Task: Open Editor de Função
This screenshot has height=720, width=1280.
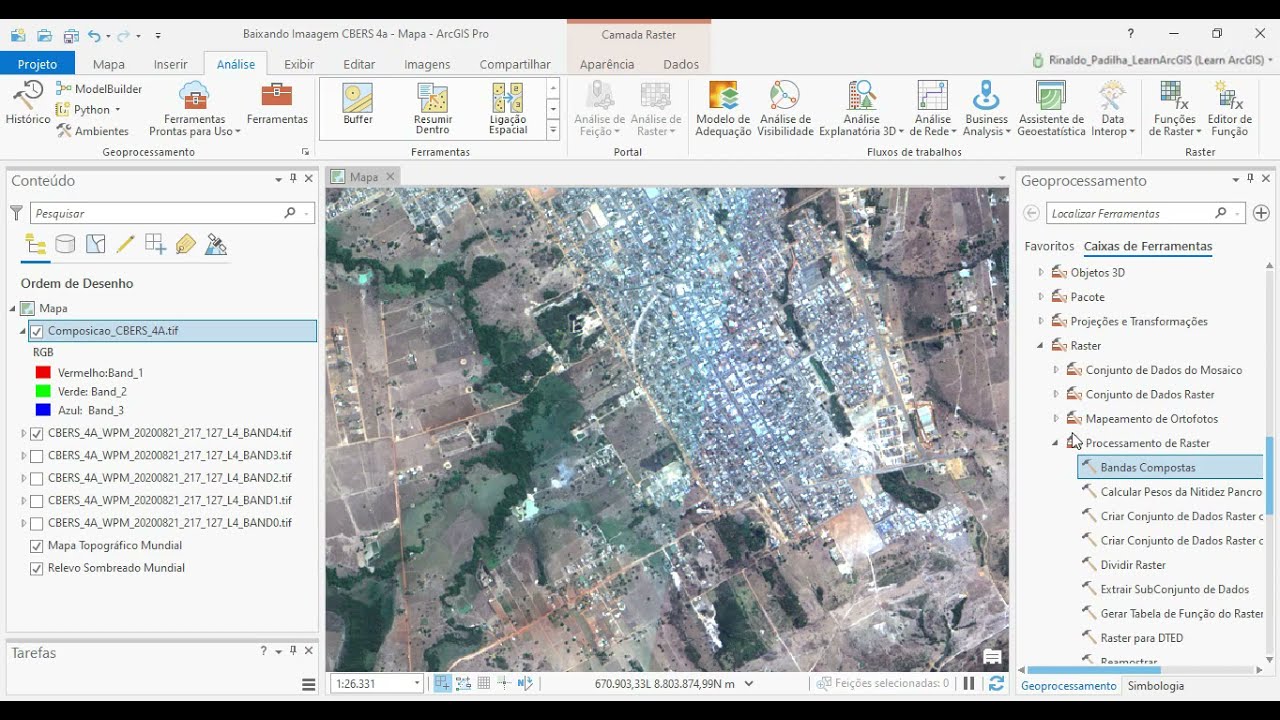Action: click(1229, 109)
